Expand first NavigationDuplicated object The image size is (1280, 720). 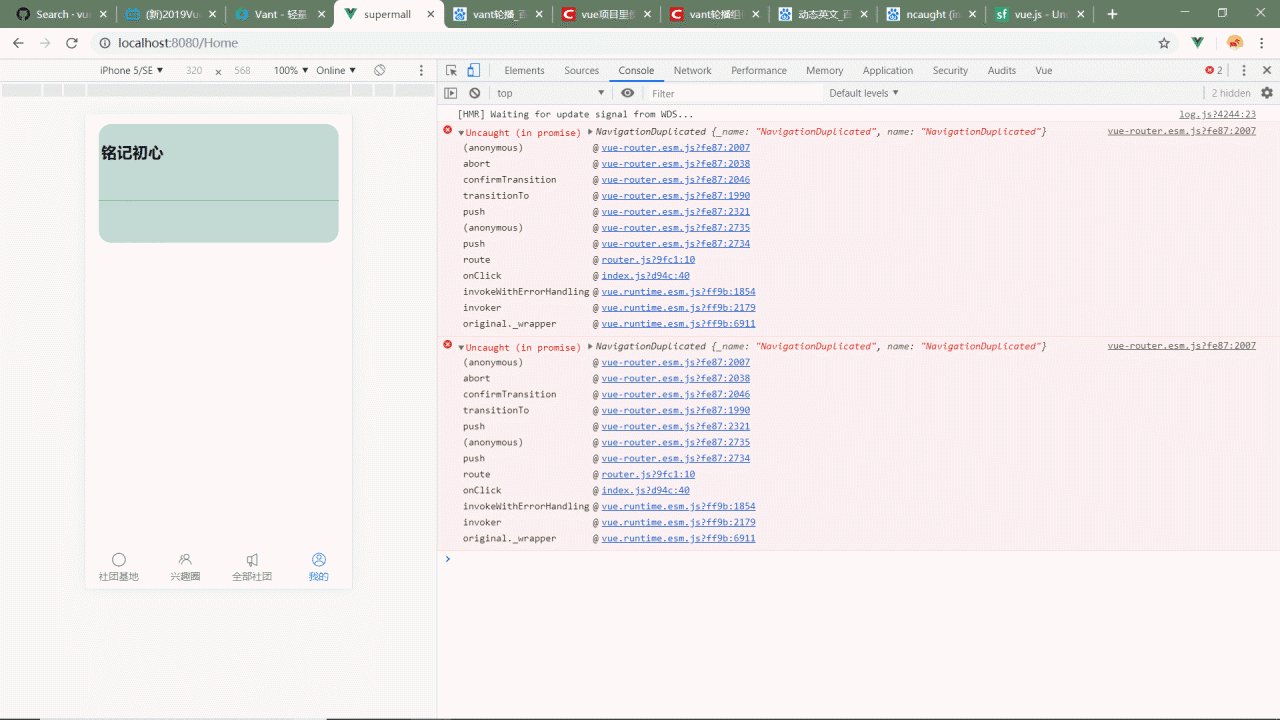click(591, 131)
